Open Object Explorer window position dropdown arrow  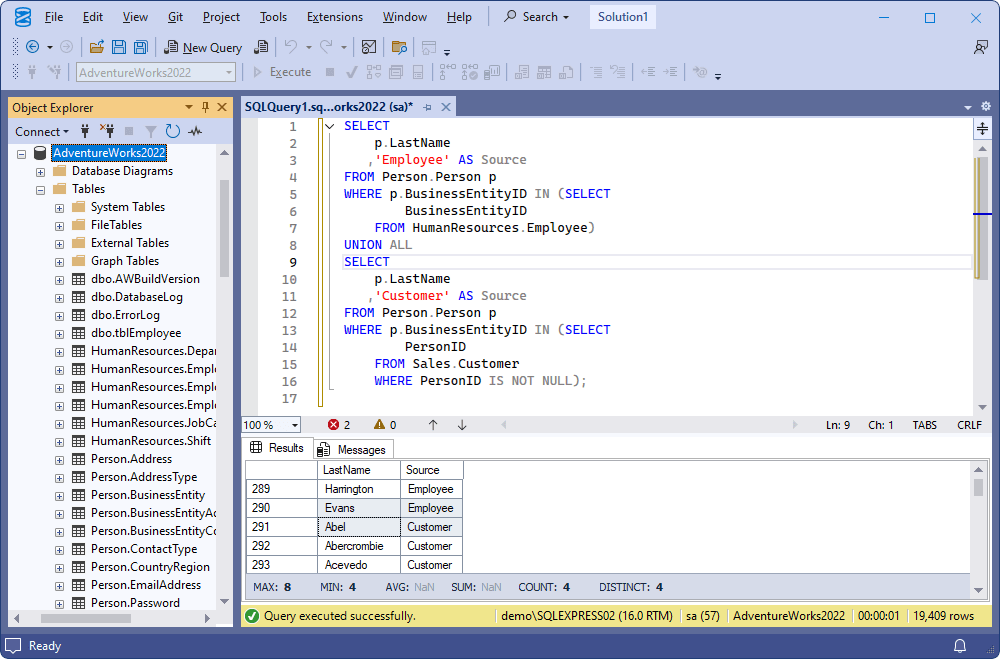[x=189, y=107]
